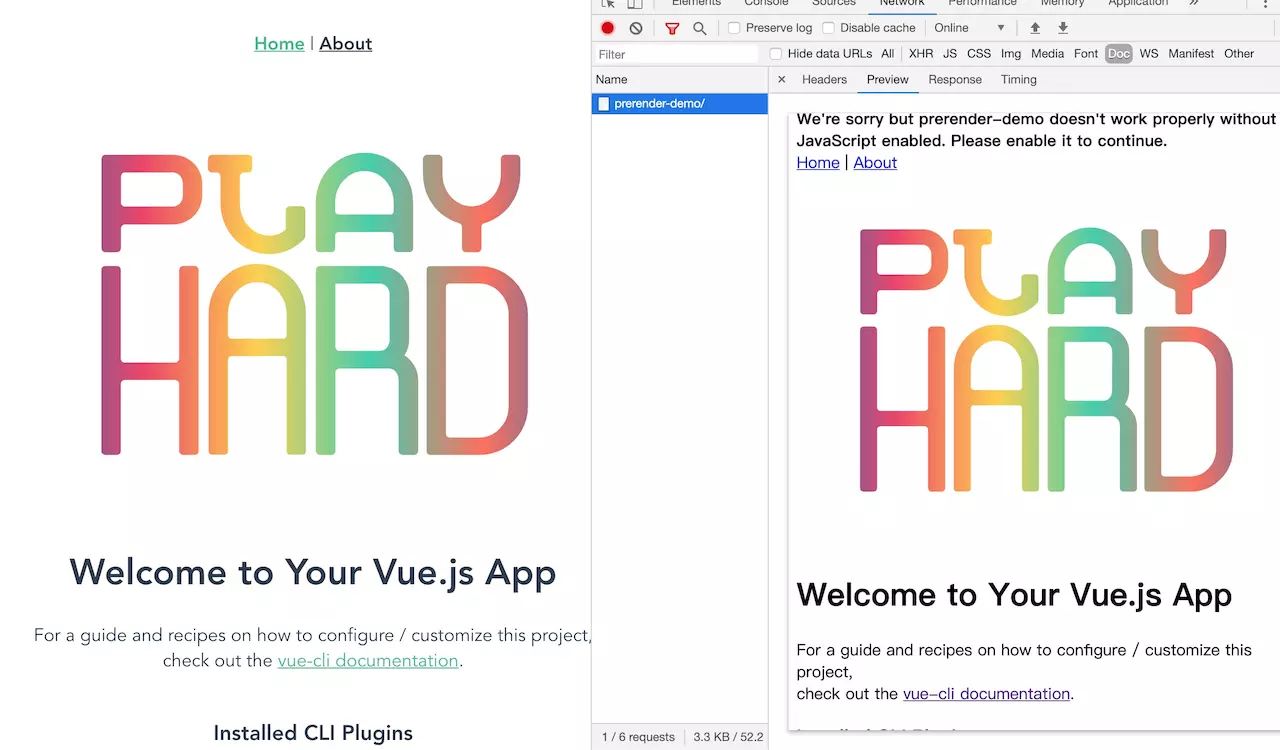Open DevTools three-dot menu
This screenshot has width=1280, height=750.
(x=1266, y=4)
